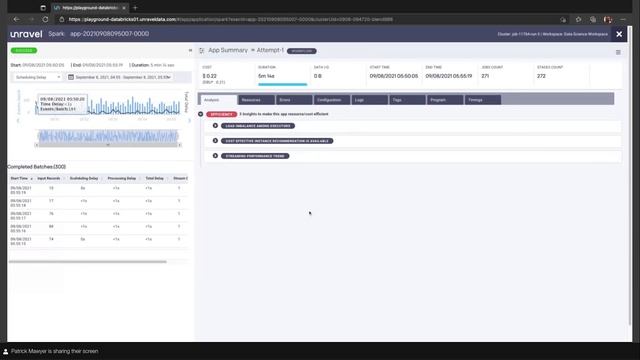Viewport: 640px width, 360px height.
Task: Select the Duration 5m 14s metric card
Action: tap(282, 75)
